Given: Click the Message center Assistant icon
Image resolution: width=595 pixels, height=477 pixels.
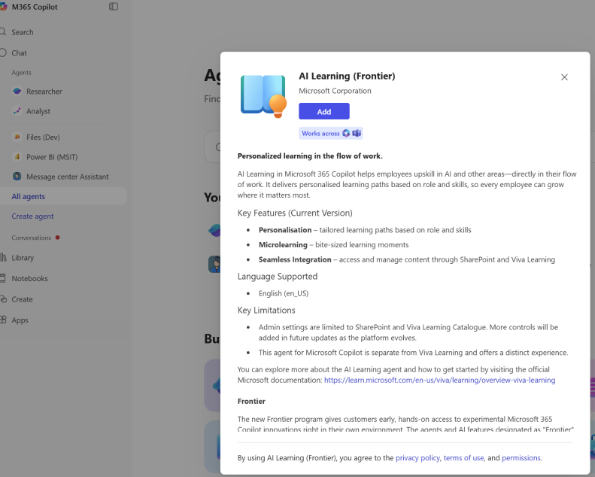Looking at the screenshot, I should (x=17, y=176).
